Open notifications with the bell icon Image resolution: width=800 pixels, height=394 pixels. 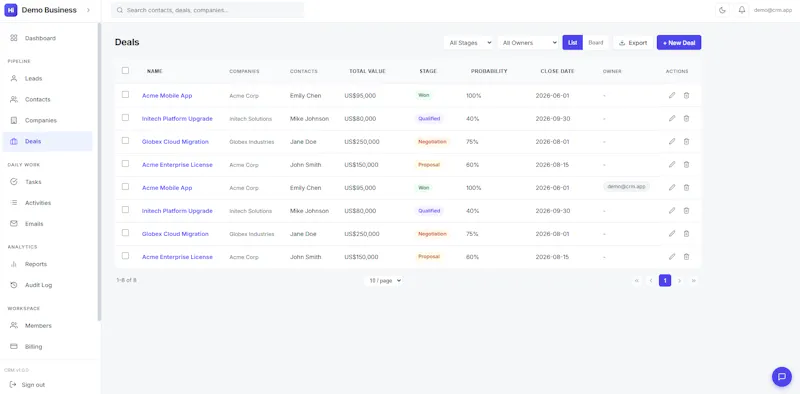pyautogui.click(x=742, y=10)
